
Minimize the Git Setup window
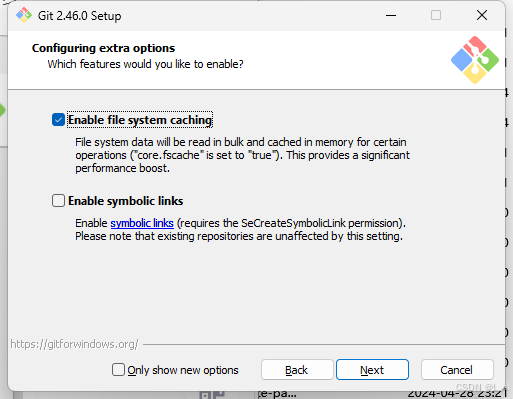pos(391,15)
